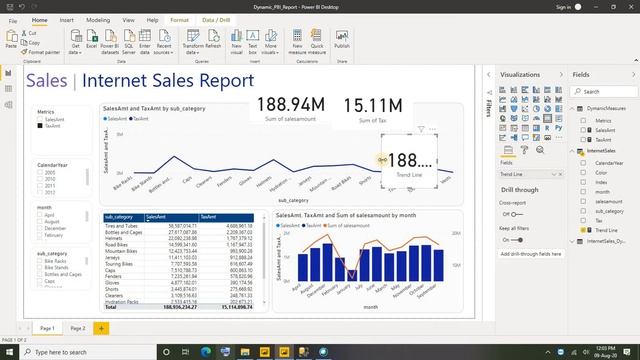Click the Paste icon in Clipboard group
The width and height of the screenshot is (640, 360).
[x=11, y=39]
